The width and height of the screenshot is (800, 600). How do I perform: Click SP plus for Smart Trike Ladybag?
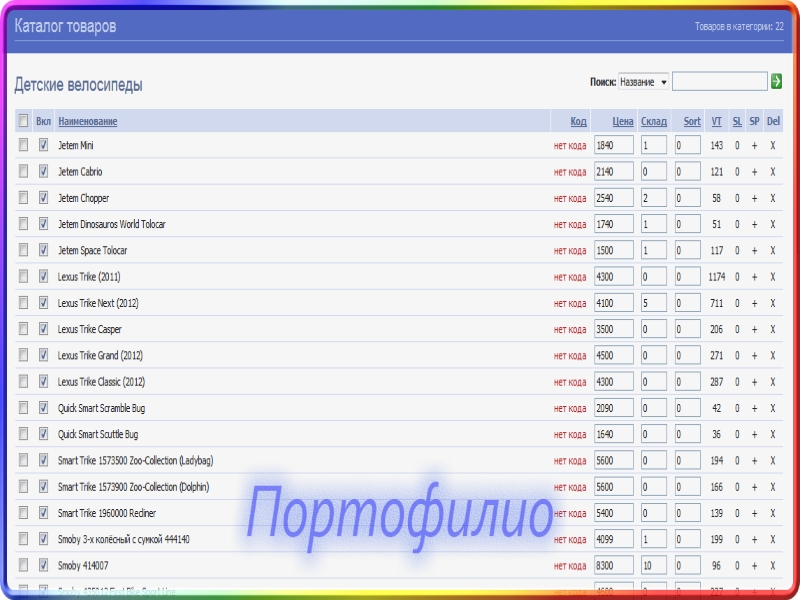(x=754, y=461)
